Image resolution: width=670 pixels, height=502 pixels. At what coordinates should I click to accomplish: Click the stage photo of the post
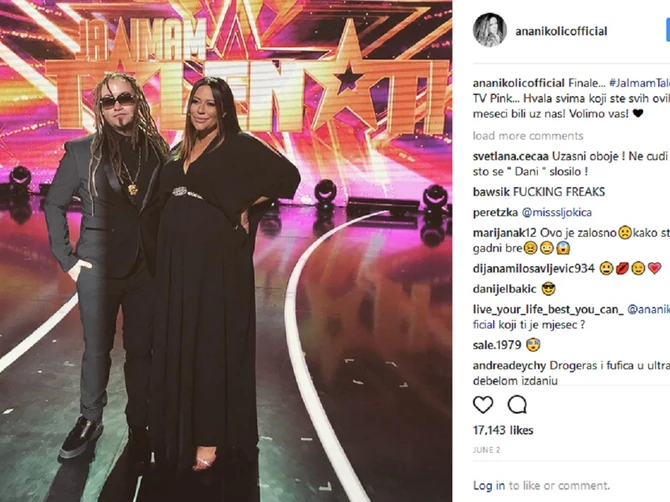[x=226, y=251]
